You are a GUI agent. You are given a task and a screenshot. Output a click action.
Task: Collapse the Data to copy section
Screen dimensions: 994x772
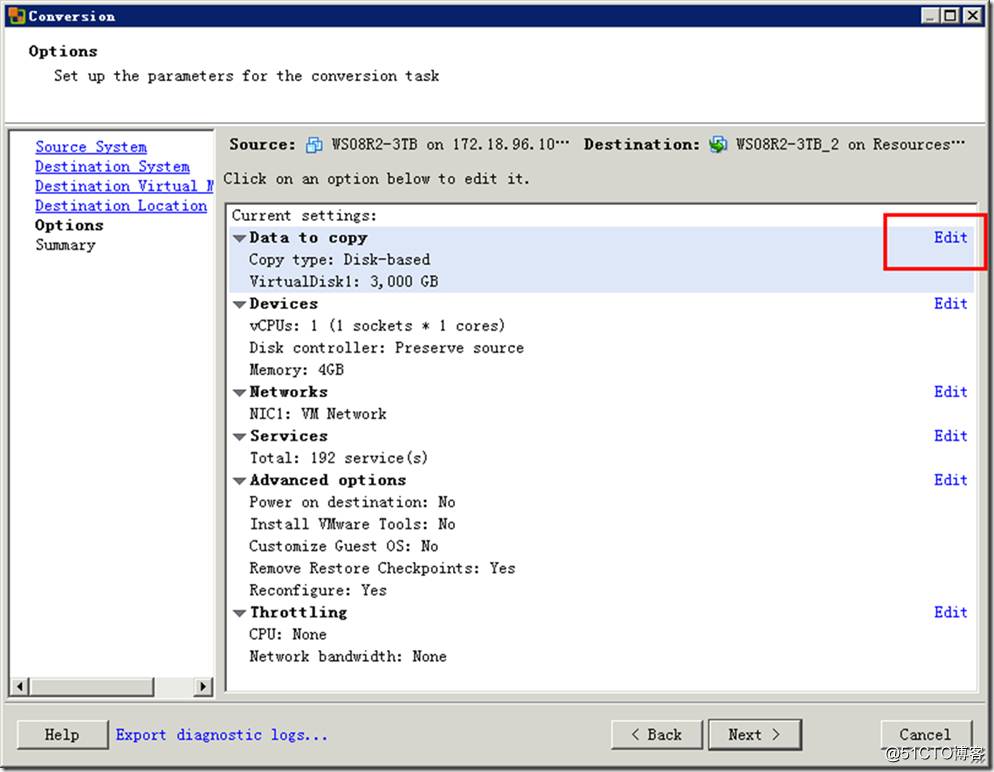click(240, 238)
